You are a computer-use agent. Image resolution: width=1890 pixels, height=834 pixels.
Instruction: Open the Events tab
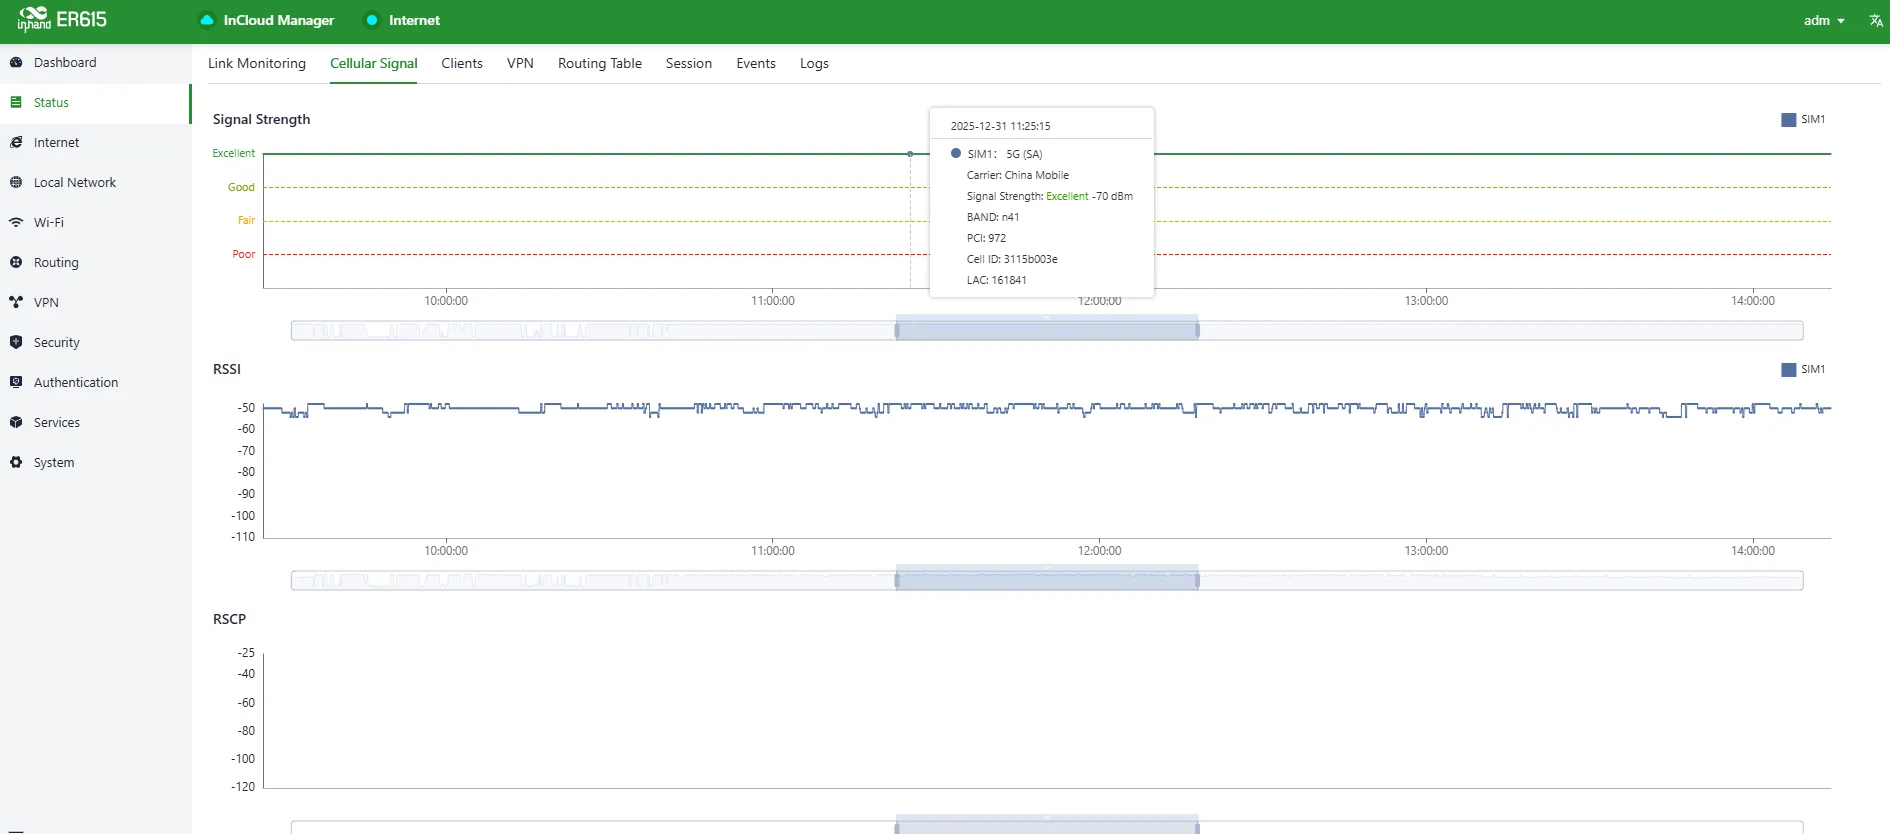tap(756, 63)
